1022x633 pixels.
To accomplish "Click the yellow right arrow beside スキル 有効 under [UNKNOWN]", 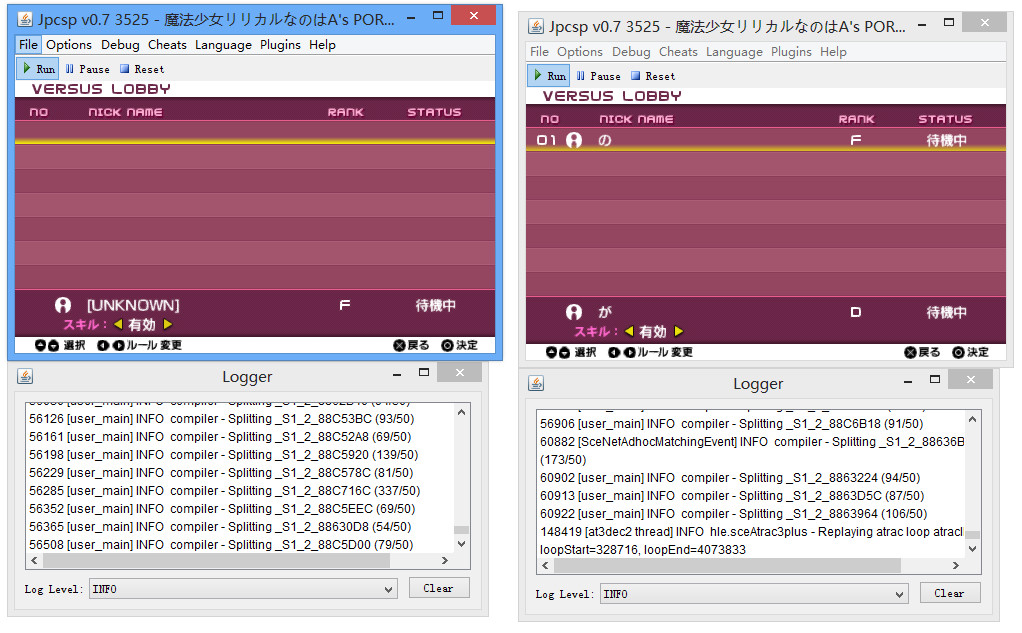I will pos(168,324).
